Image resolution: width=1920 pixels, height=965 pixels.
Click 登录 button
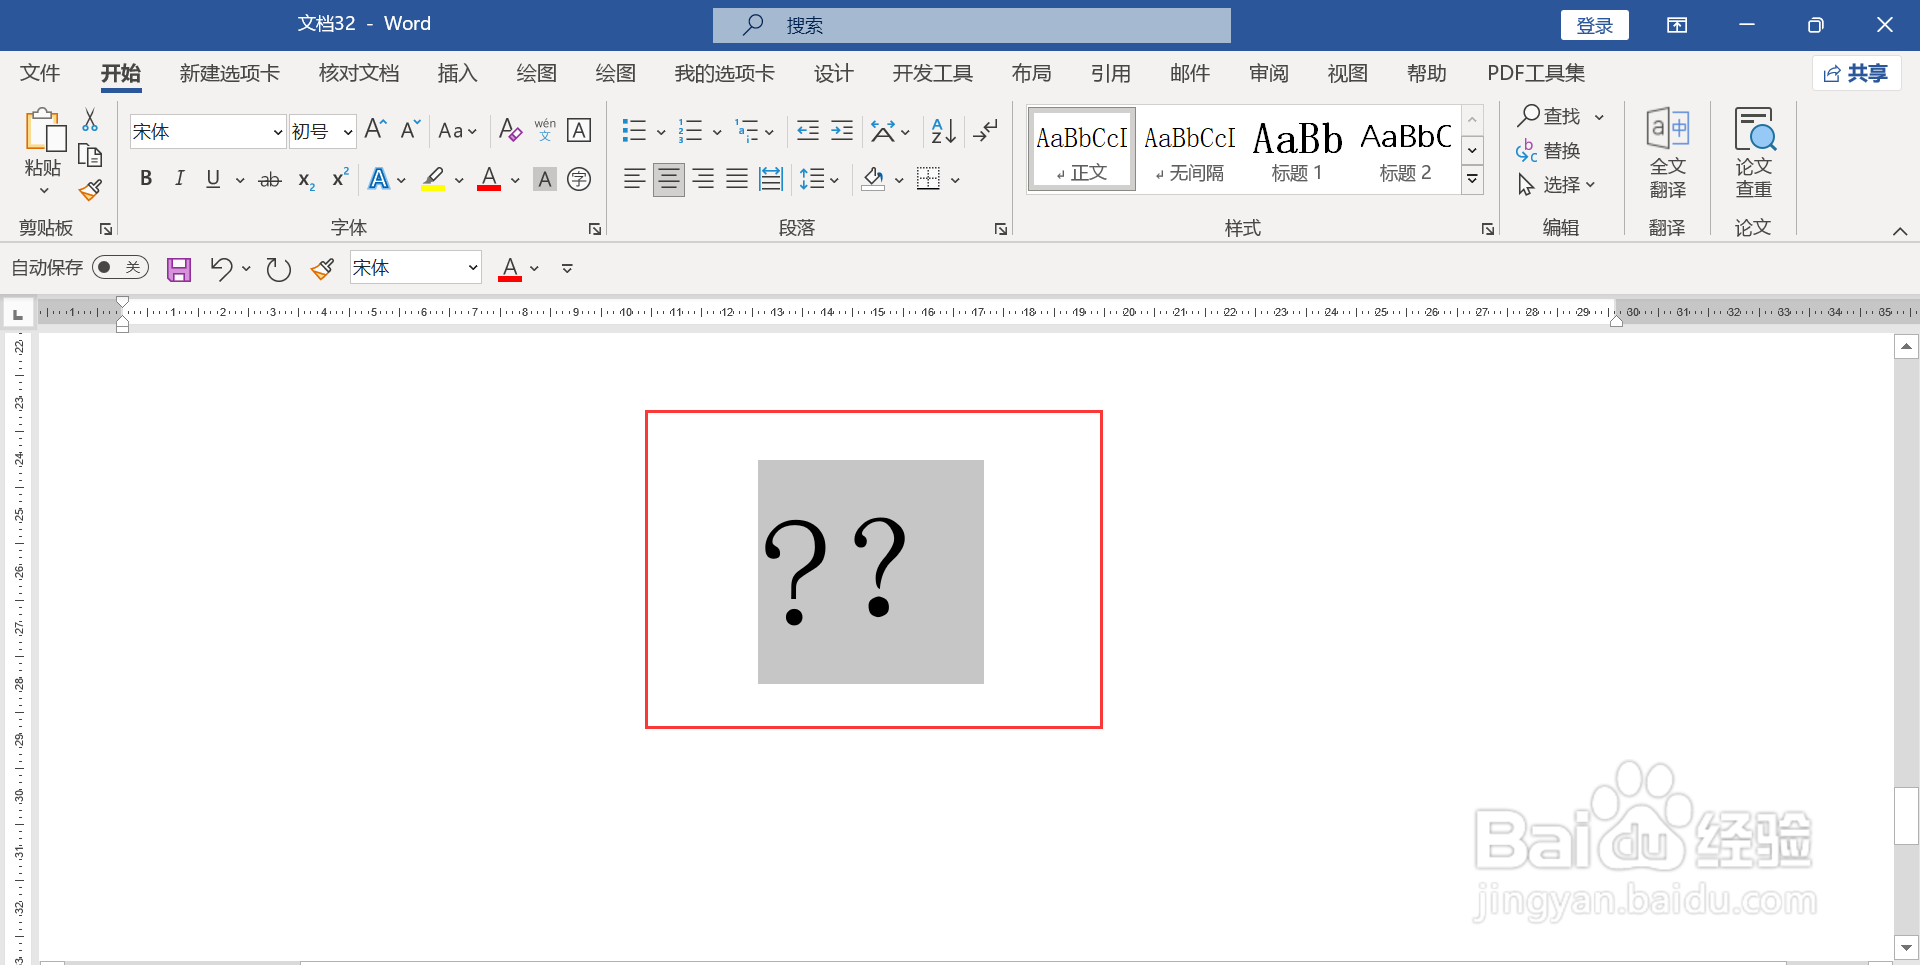click(x=1594, y=25)
